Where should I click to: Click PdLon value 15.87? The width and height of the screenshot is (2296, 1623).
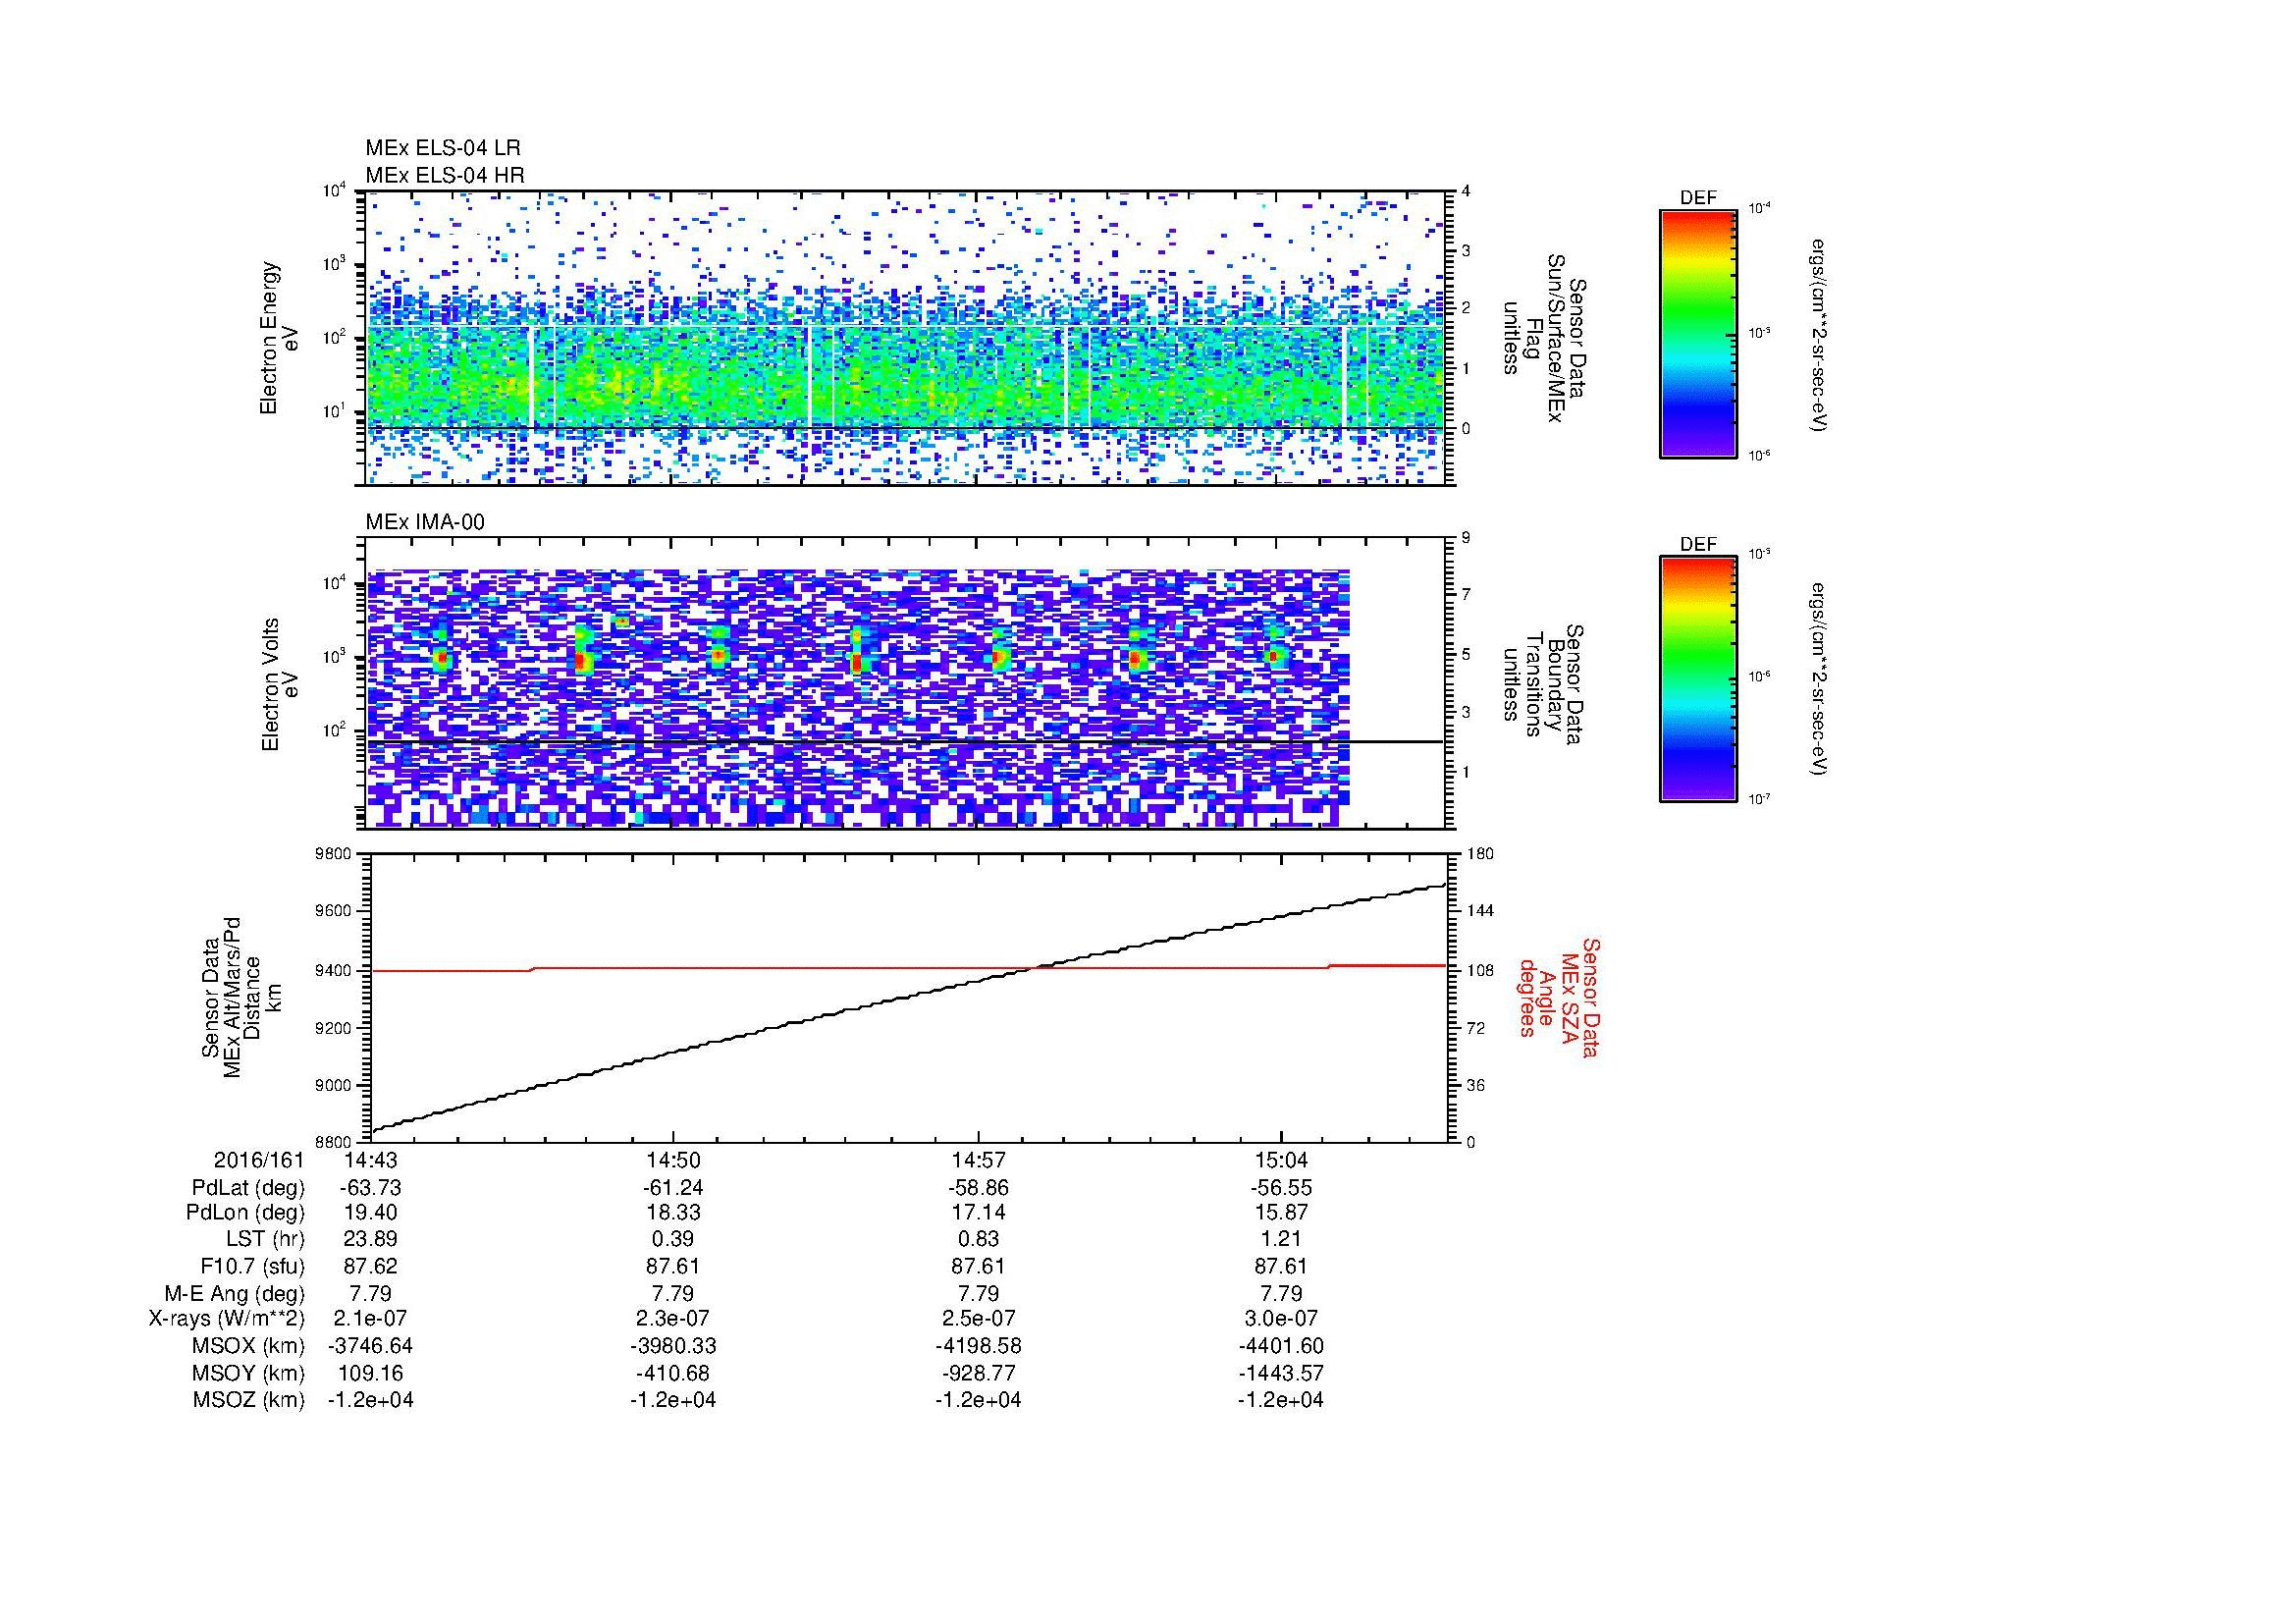tap(1281, 1213)
